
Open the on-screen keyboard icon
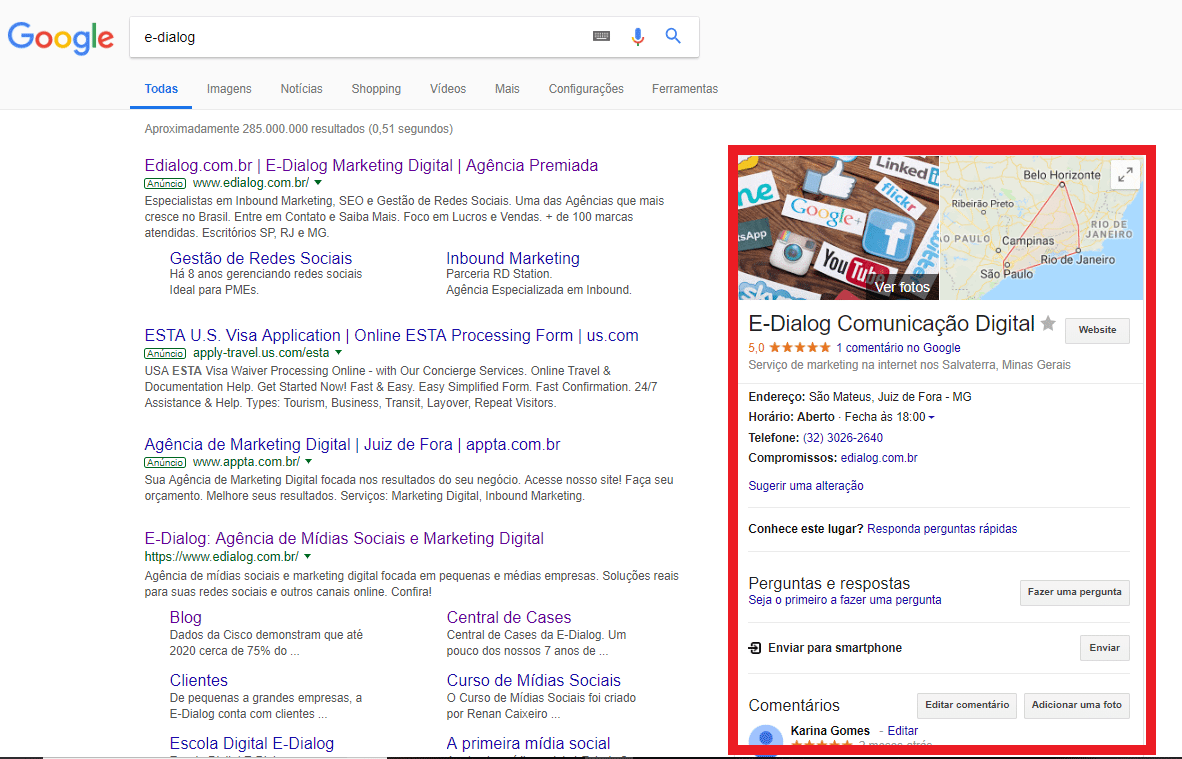tap(601, 36)
